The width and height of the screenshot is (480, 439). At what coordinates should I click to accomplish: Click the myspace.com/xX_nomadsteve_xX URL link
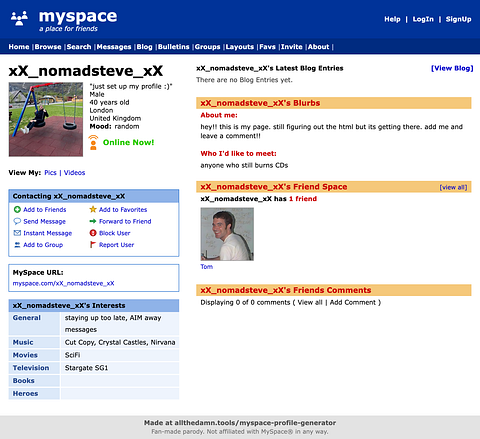[63, 283]
